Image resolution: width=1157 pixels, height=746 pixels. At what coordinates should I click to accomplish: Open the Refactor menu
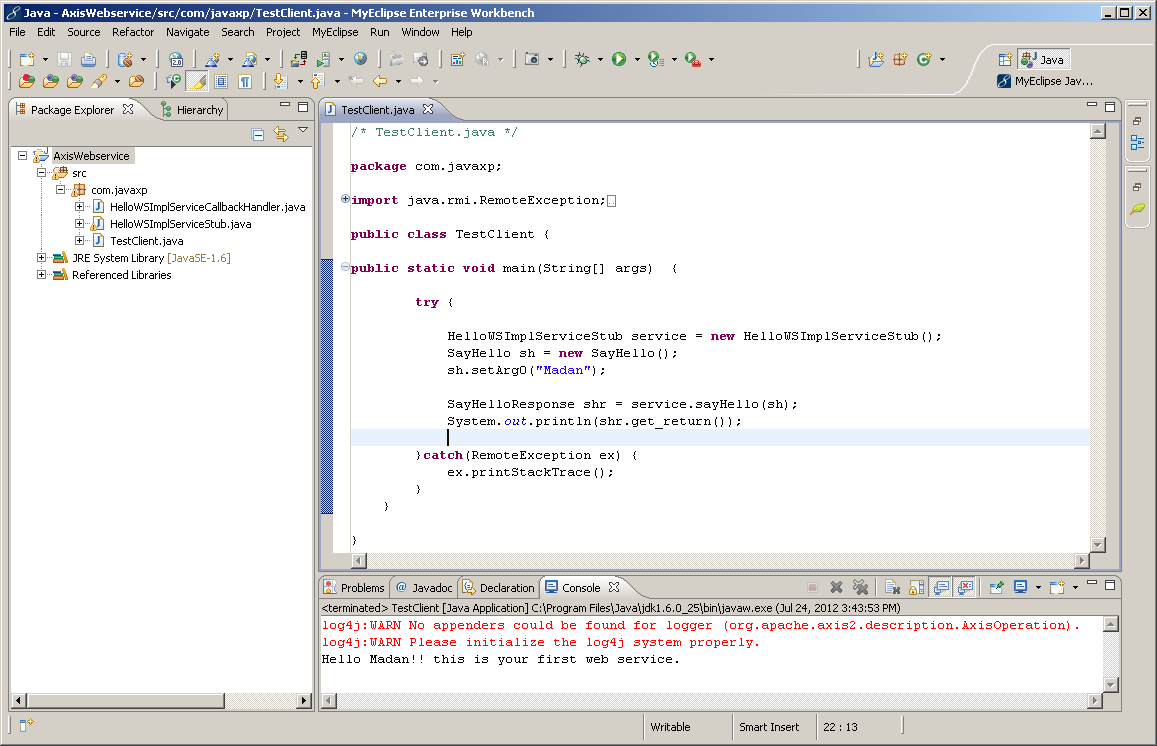(133, 31)
